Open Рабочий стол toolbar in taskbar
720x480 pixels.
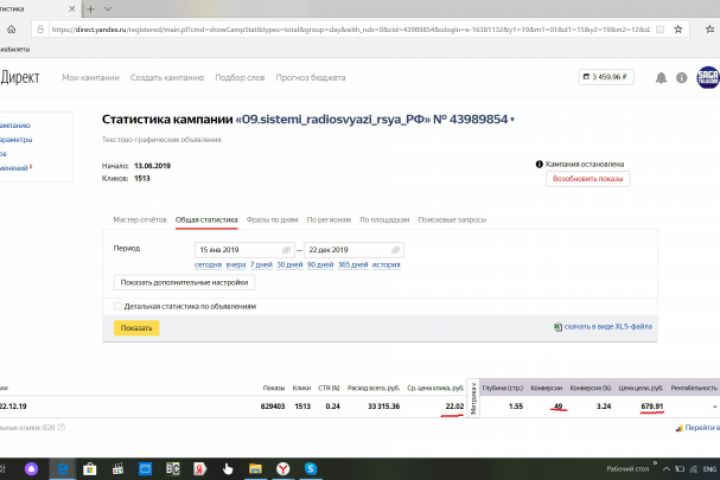tap(628, 469)
